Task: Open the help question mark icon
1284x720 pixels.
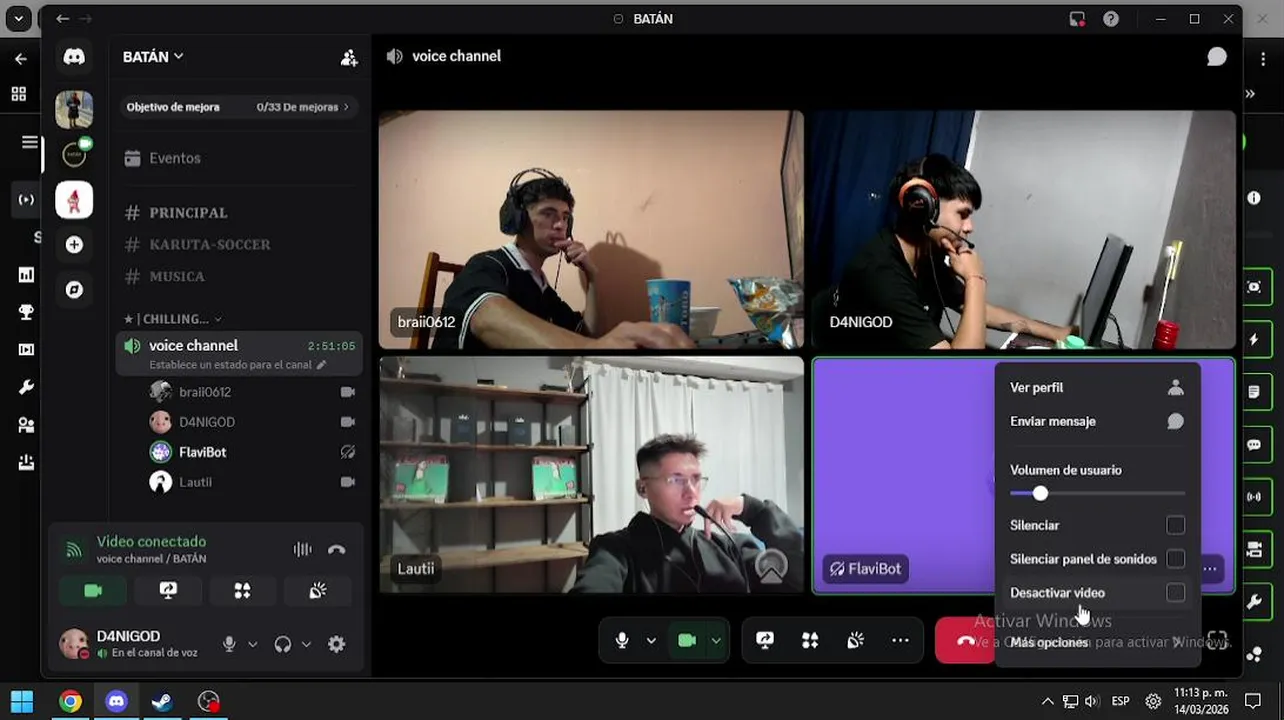Action: tap(1111, 18)
